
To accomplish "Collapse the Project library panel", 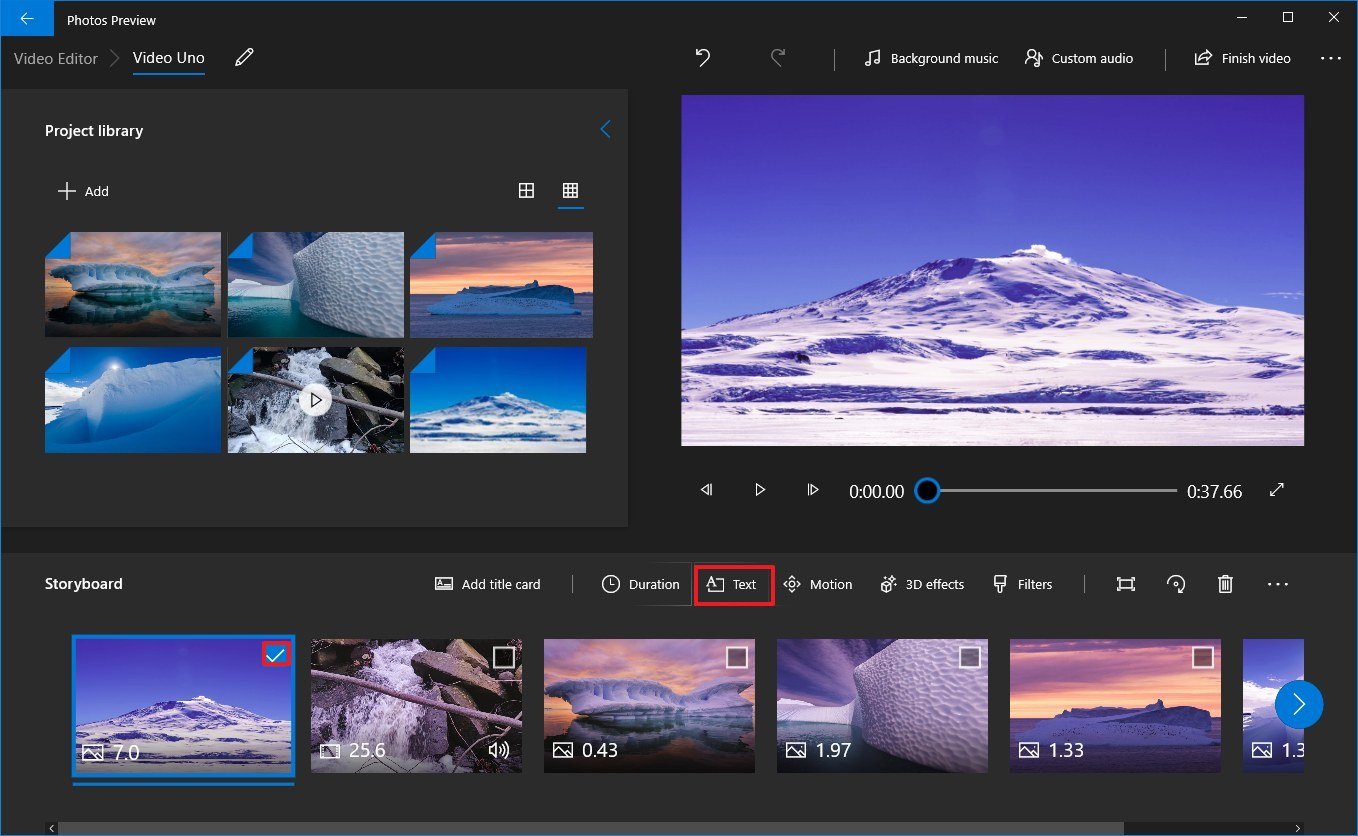I will (605, 129).
